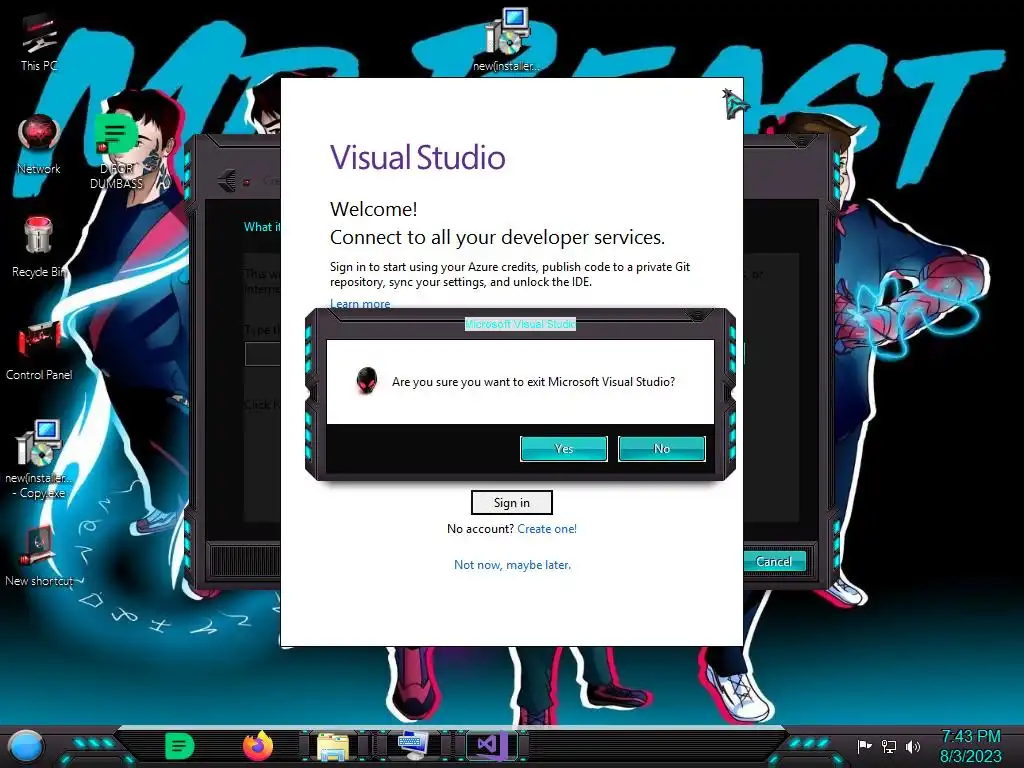Click No to stay in Visual Studio
The width and height of the screenshot is (1024, 768).
(662, 449)
